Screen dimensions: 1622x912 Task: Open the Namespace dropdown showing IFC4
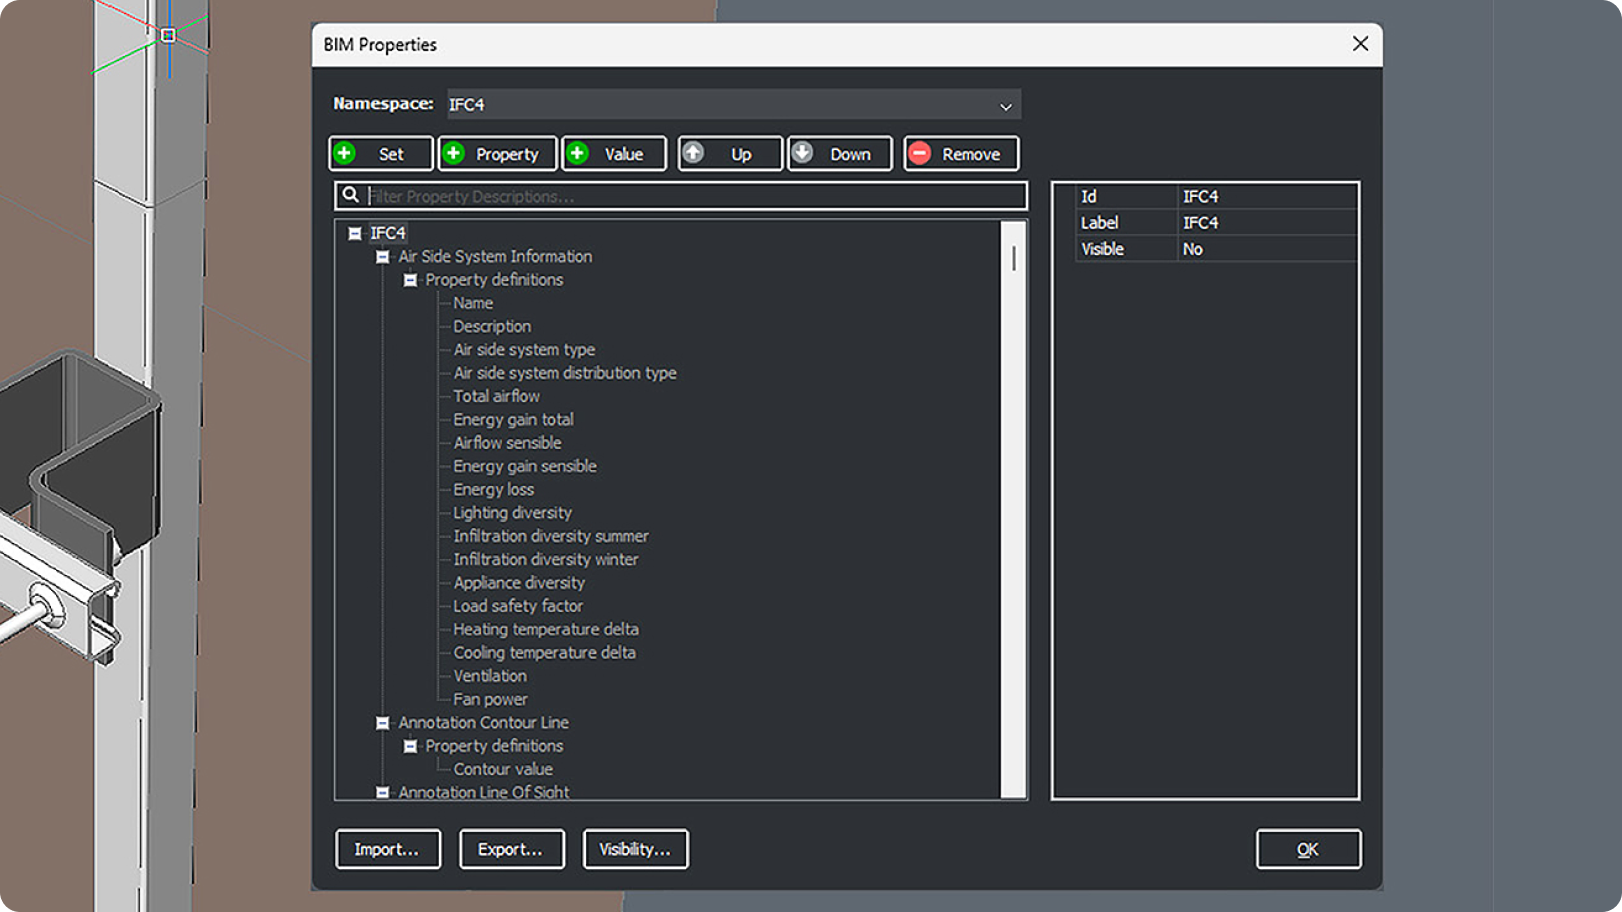pos(1007,105)
